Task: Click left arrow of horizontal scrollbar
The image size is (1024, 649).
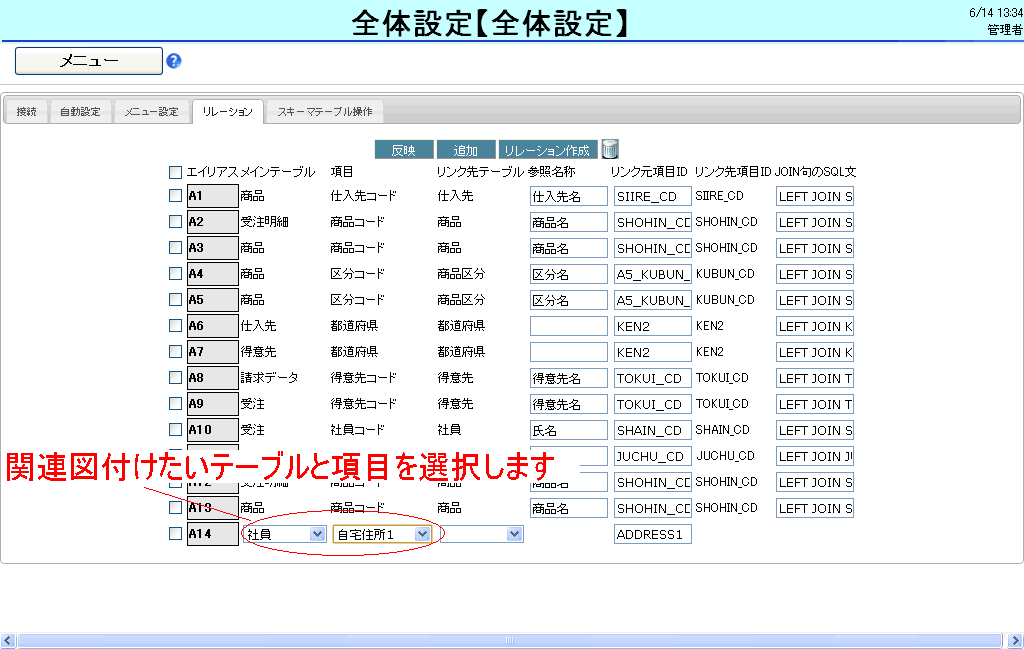Action: pyautogui.click(x=7, y=640)
